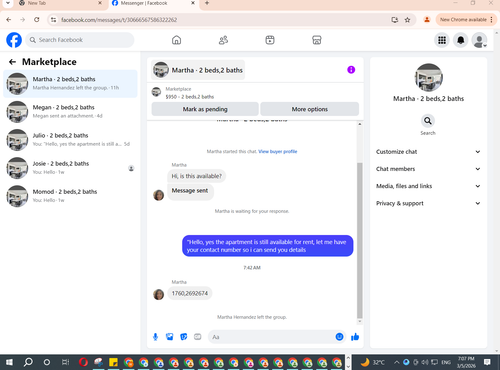Expand Chat members section
The height and width of the screenshot is (370, 500).
pyautogui.click(x=428, y=169)
